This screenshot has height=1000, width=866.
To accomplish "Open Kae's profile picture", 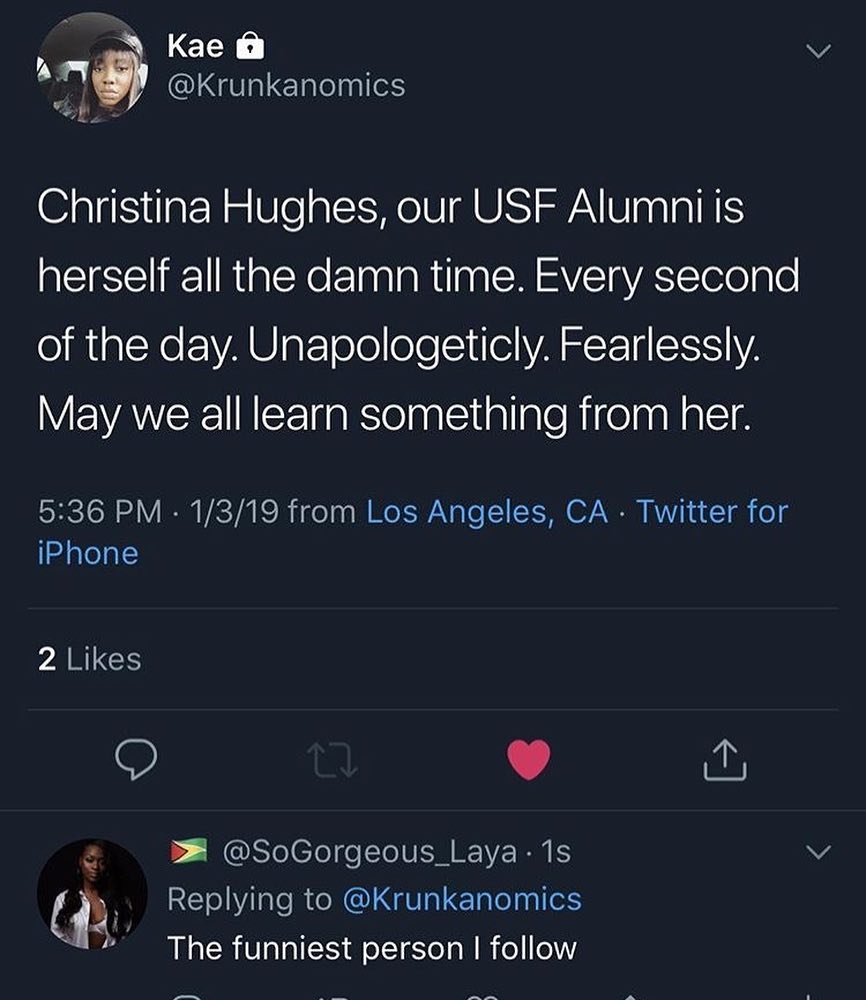I will (x=92, y=68).
